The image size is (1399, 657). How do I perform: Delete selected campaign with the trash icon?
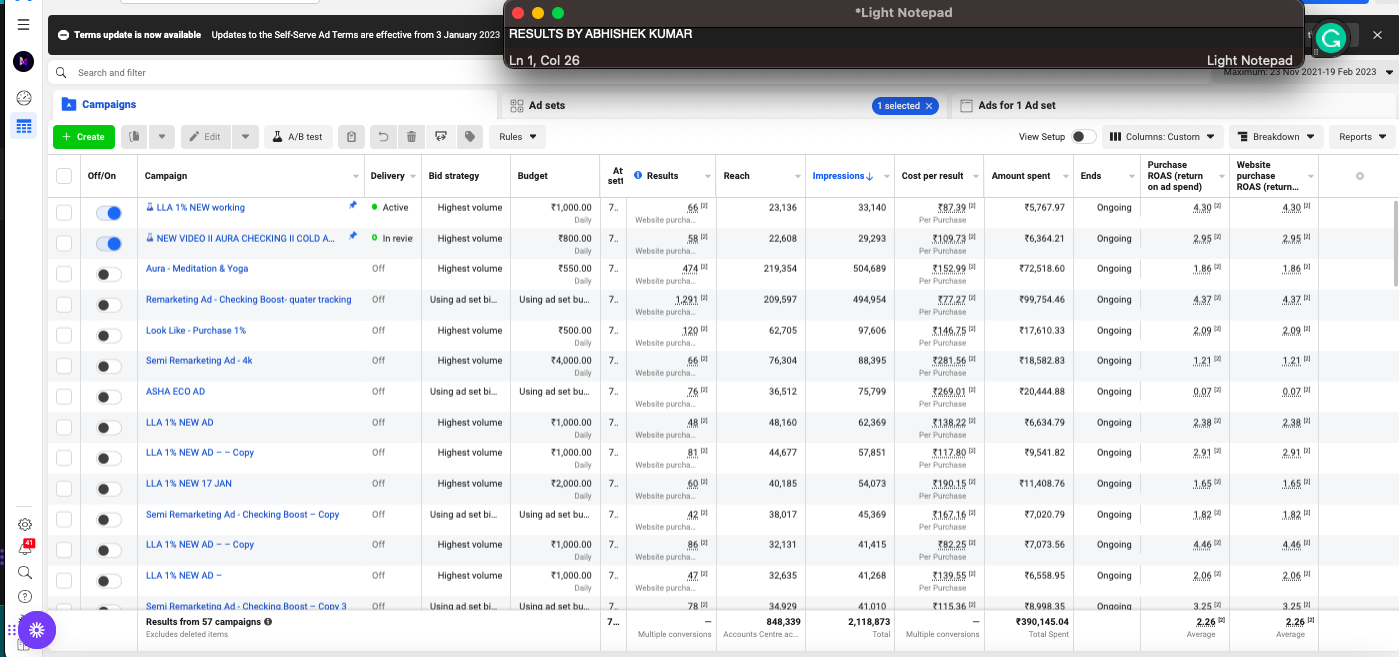(410, 137)
